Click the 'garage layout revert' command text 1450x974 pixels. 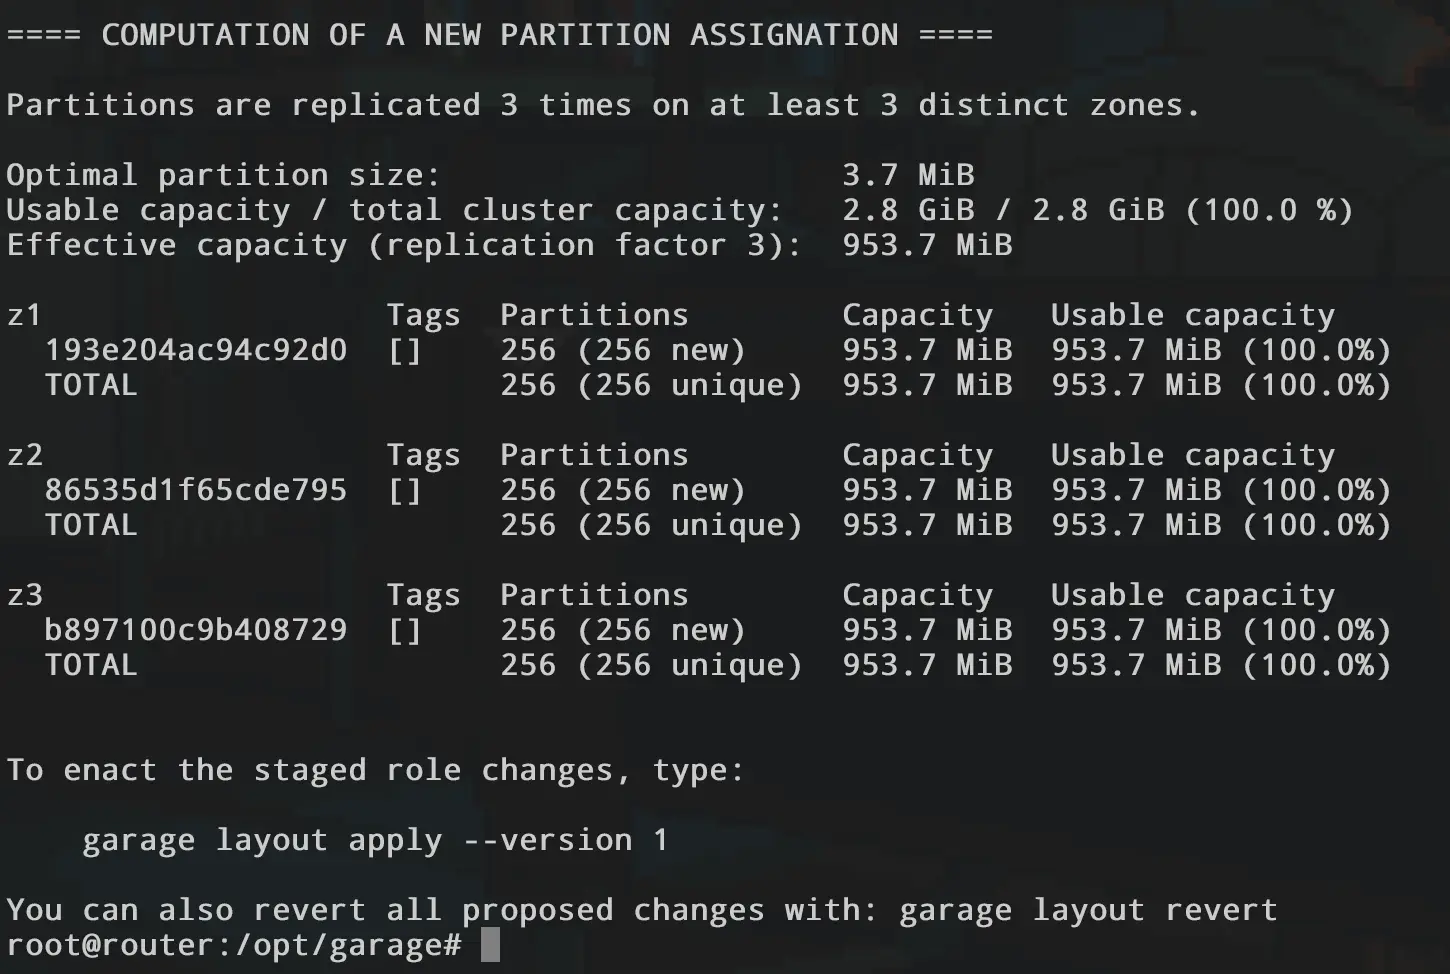click(1088, 910)
